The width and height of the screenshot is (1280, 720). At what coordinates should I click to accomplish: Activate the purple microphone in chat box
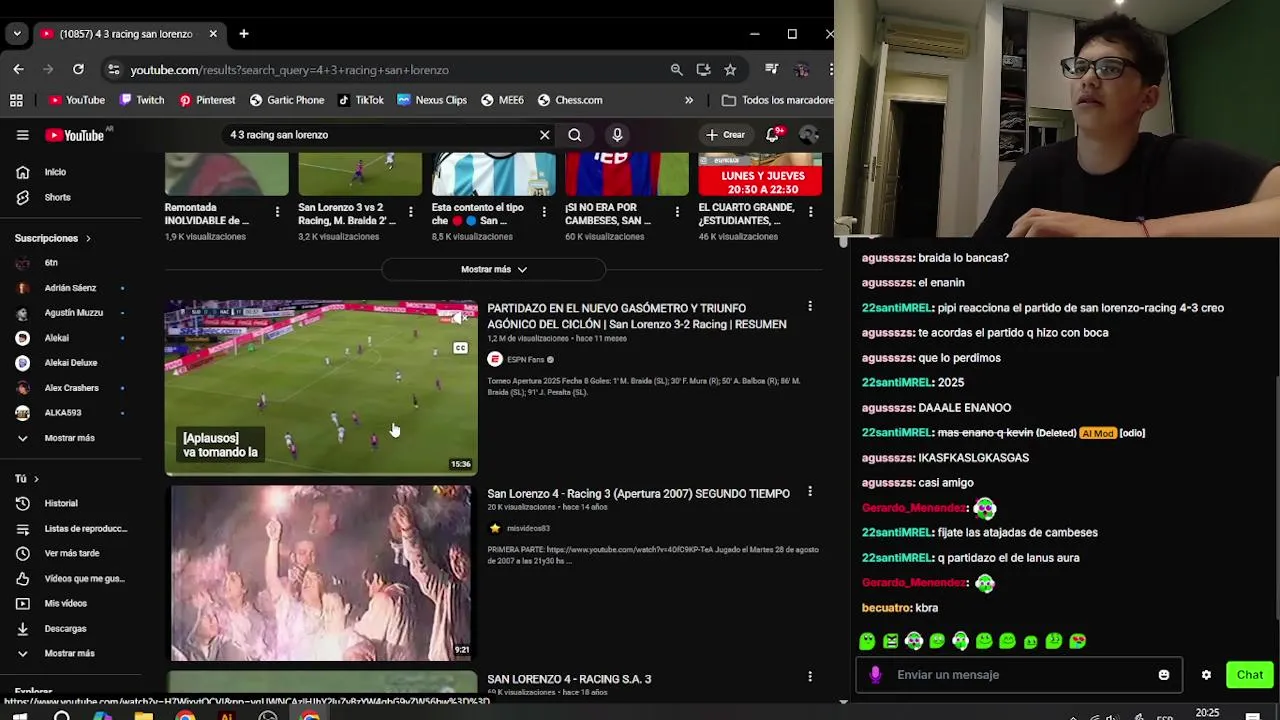(876, 675)
